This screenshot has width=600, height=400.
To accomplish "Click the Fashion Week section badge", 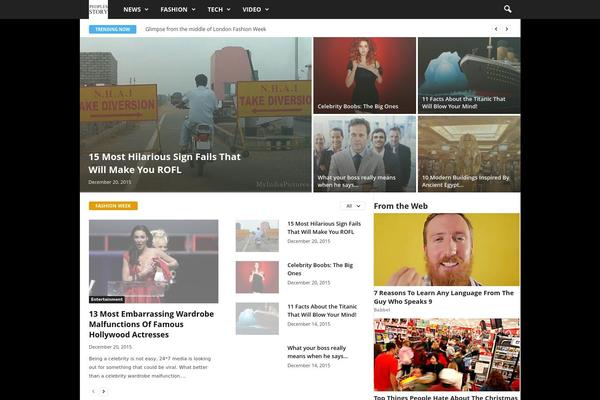I will 113,206.
